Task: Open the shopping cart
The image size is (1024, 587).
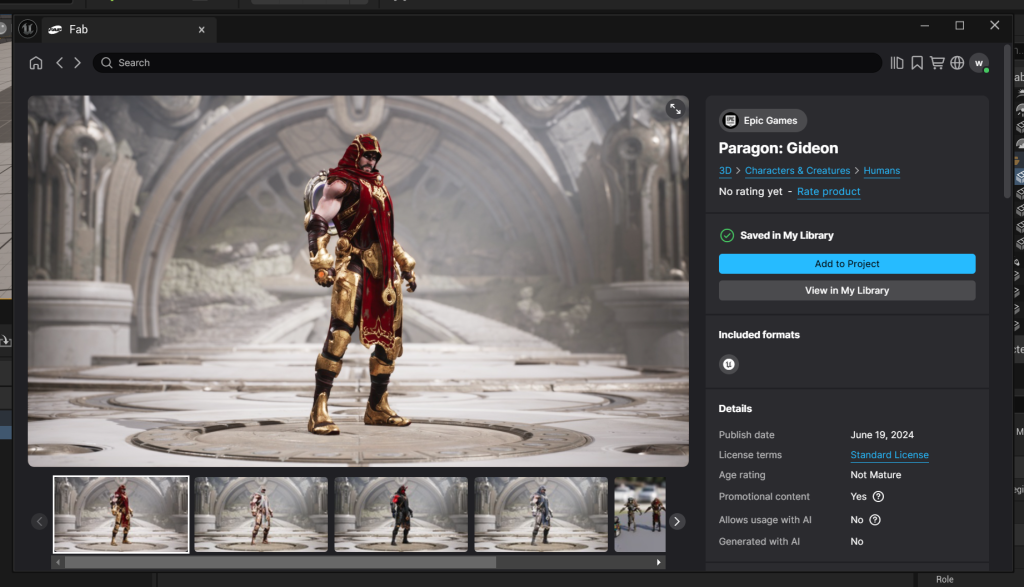Action: 937,63
